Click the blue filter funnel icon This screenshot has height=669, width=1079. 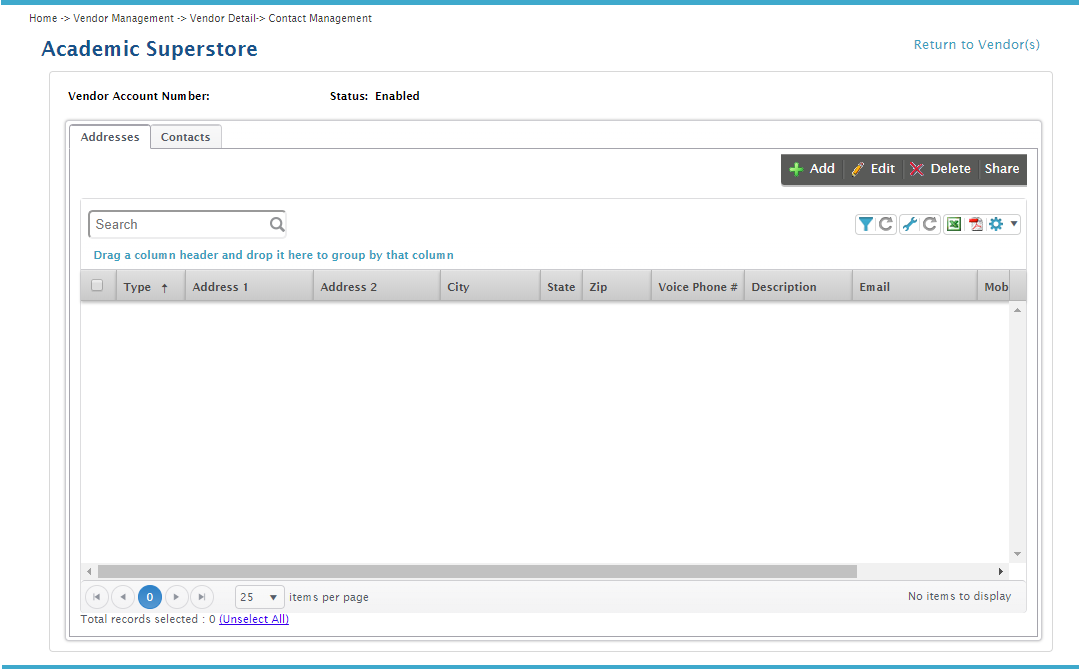(x=866, y=224)
